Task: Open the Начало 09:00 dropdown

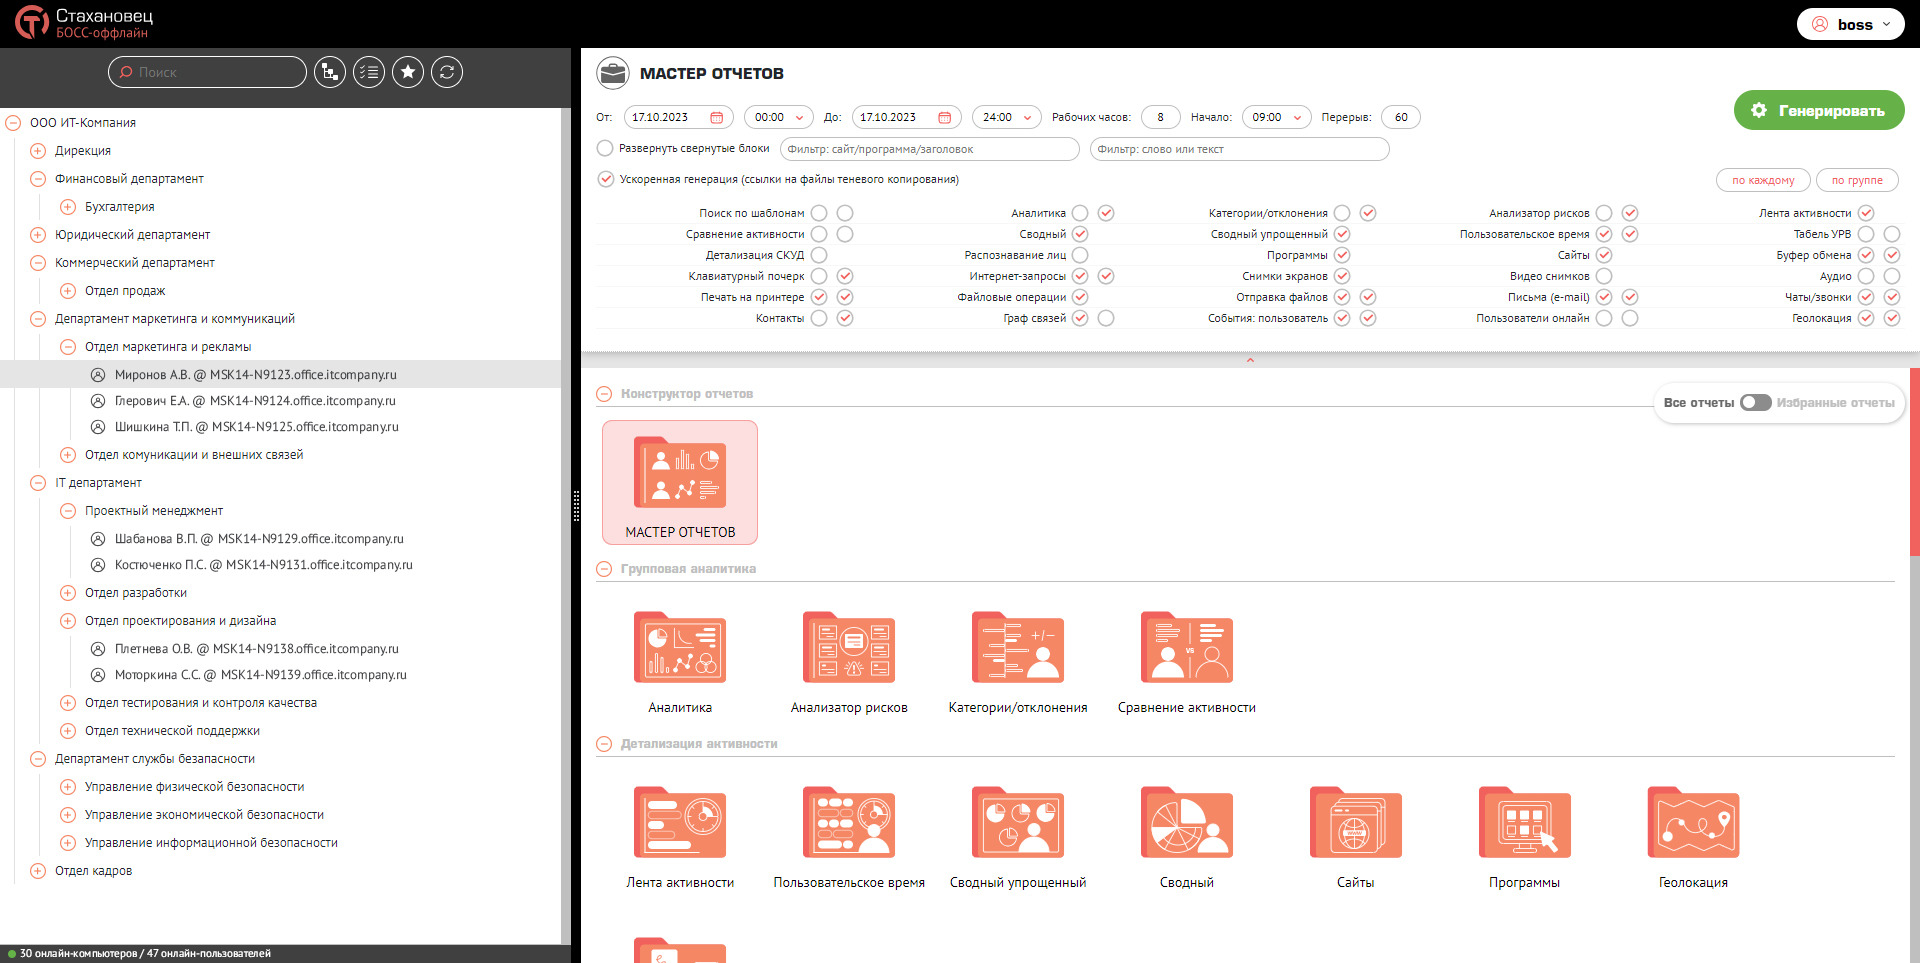Action: point(1277,117)
